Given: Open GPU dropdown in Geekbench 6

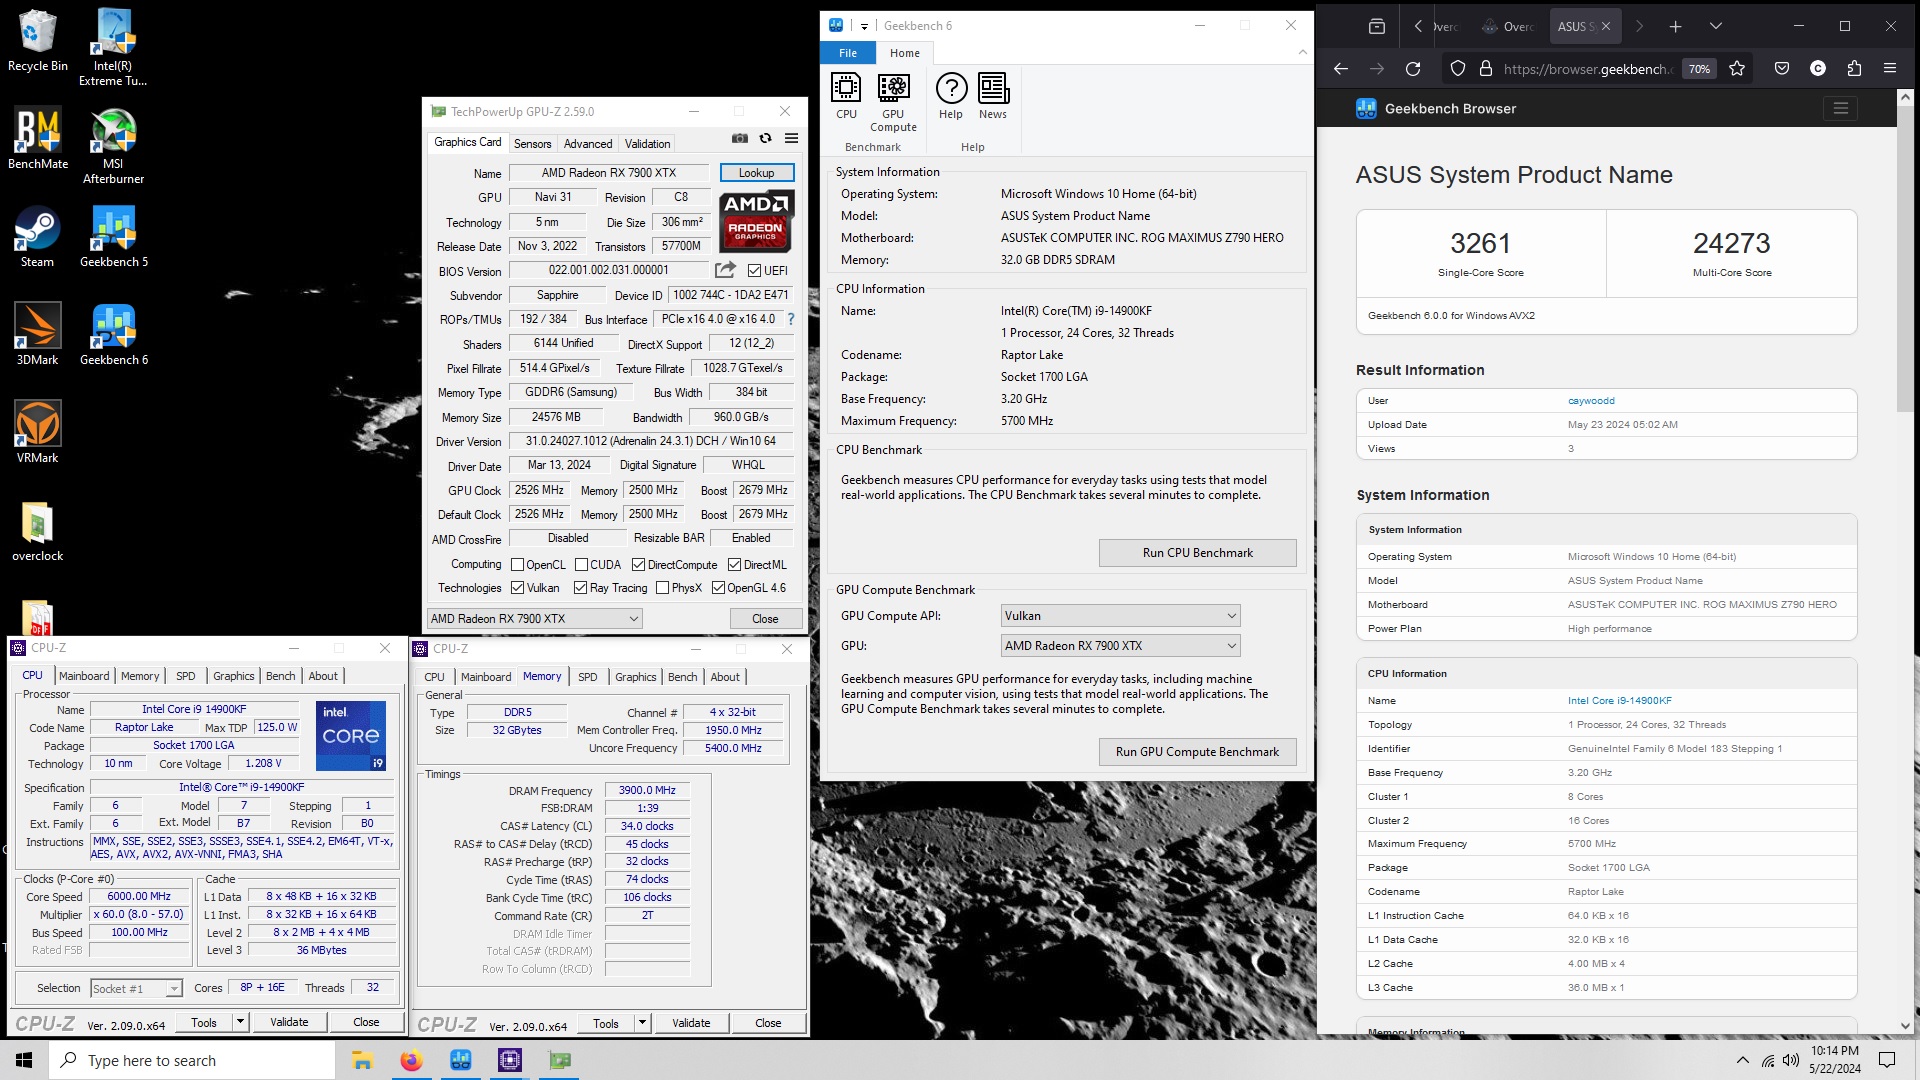Looking at the screenshot, I should click(1120, 646).
